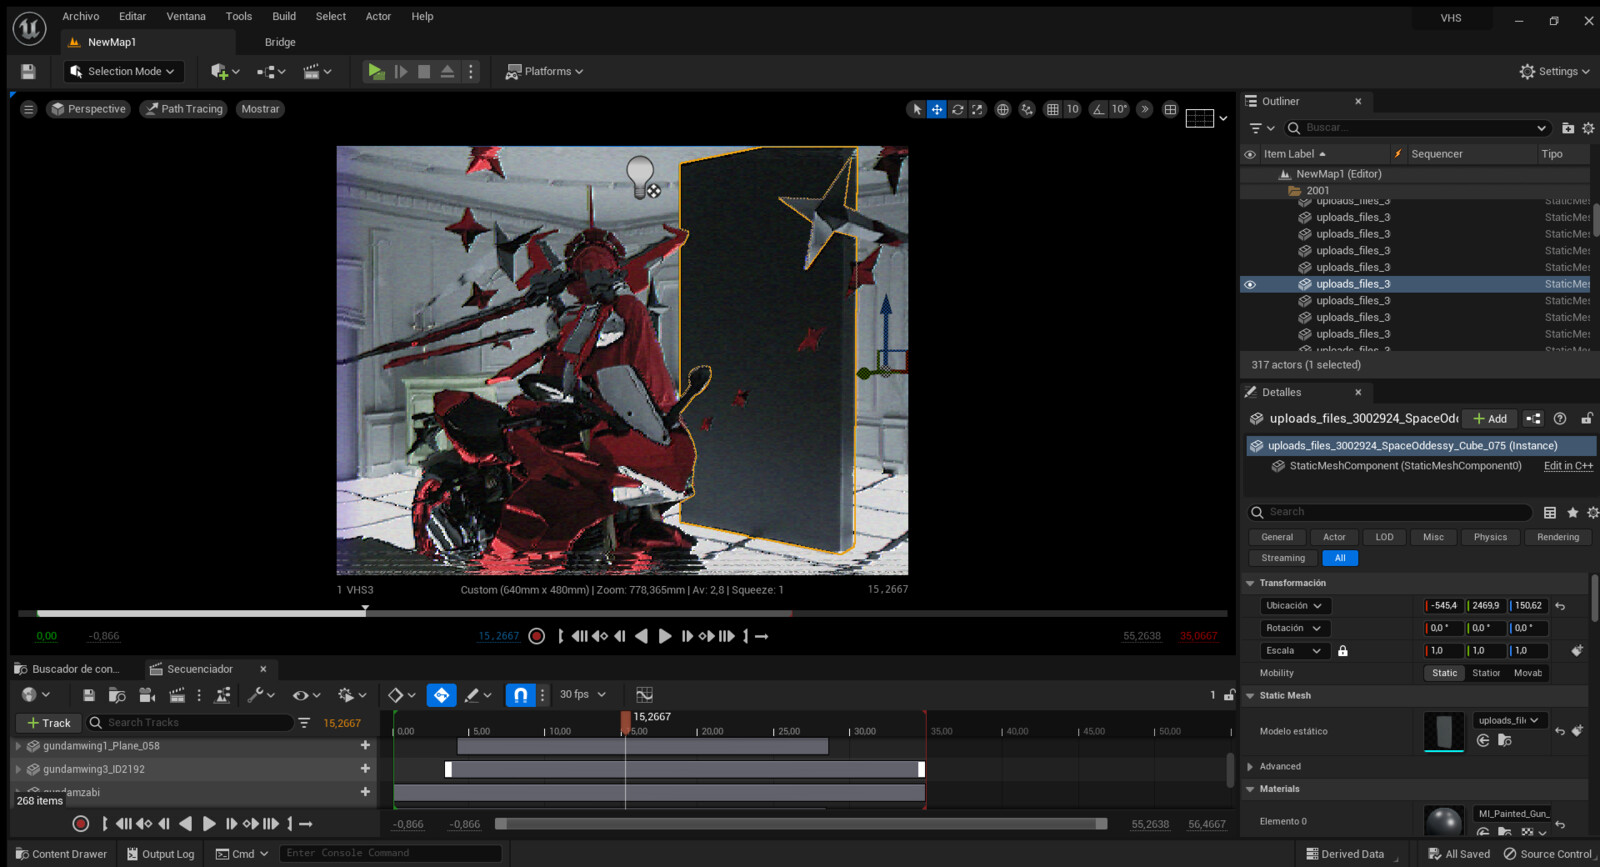Create a camera in Sequencer toolbar
The width and height of the screenshot is (1600, 867).
pos(147,695)
